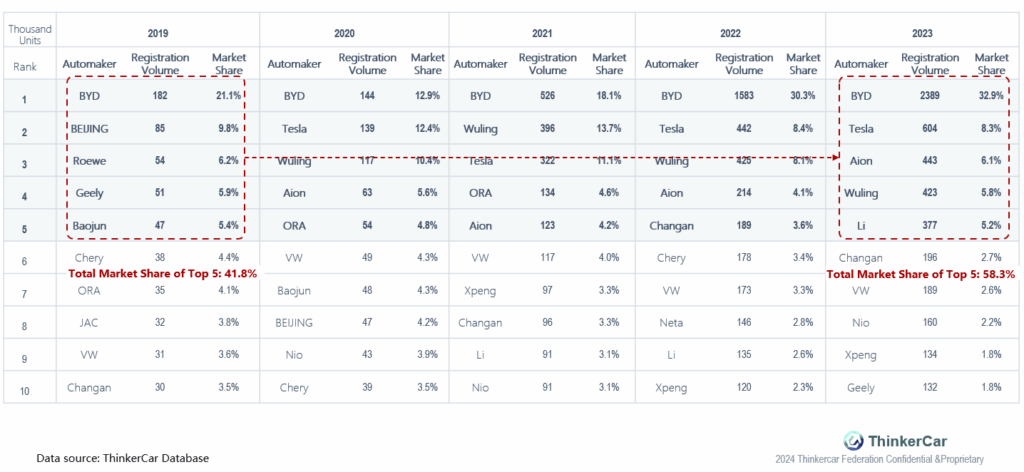Click the ThinkerCar logo icon
Viewport: 1024px width, 472px height.
pos(852,440)
